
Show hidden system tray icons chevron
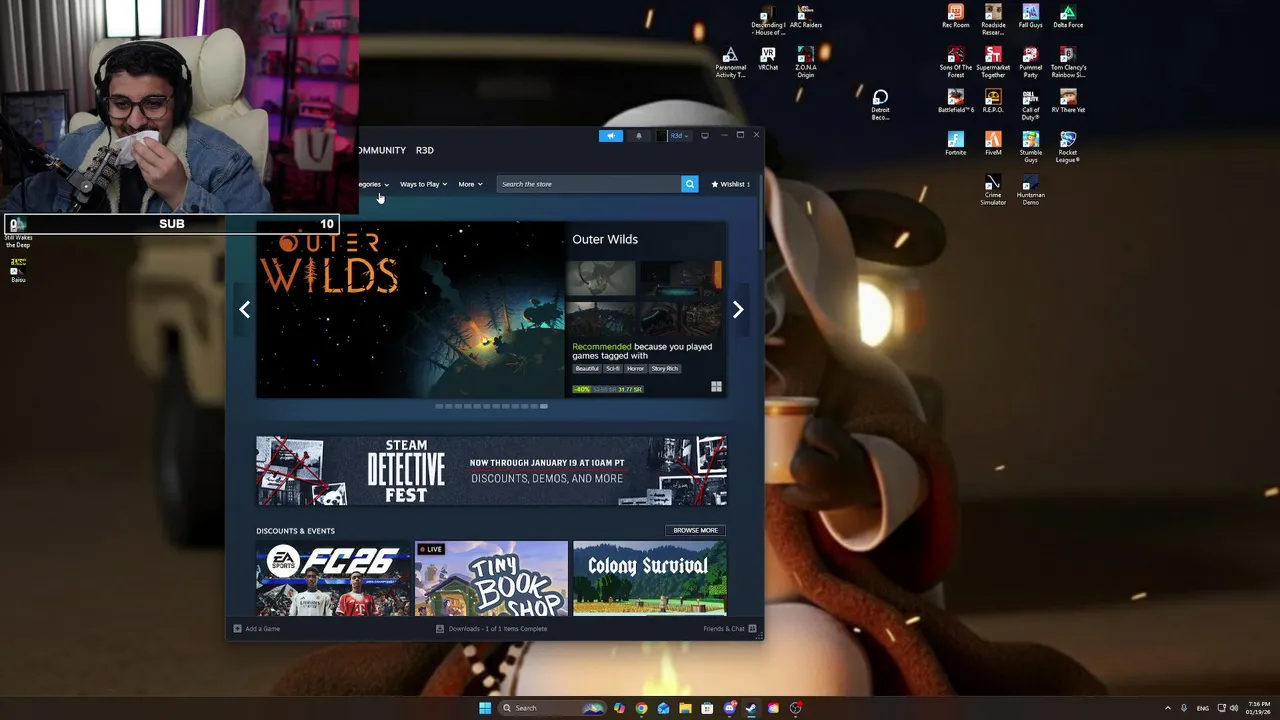[x=1167, y=708]
